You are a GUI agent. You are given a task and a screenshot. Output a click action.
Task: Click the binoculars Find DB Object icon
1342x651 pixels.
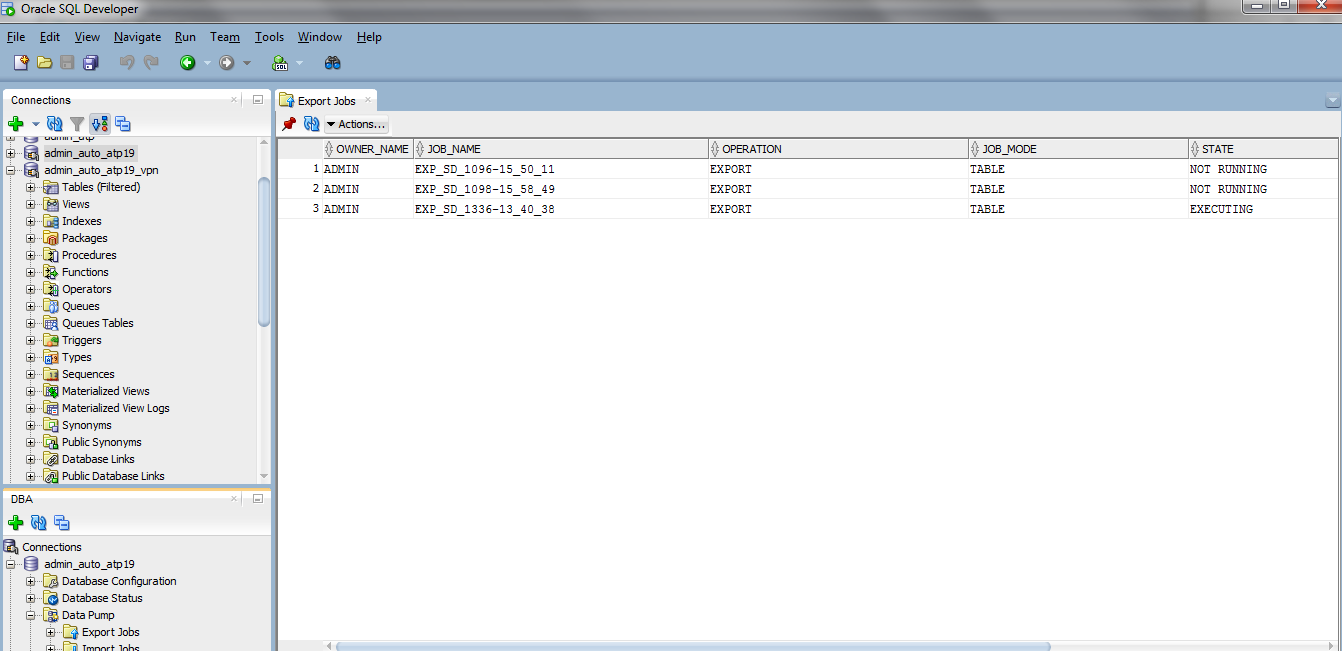tap(333, 63)
